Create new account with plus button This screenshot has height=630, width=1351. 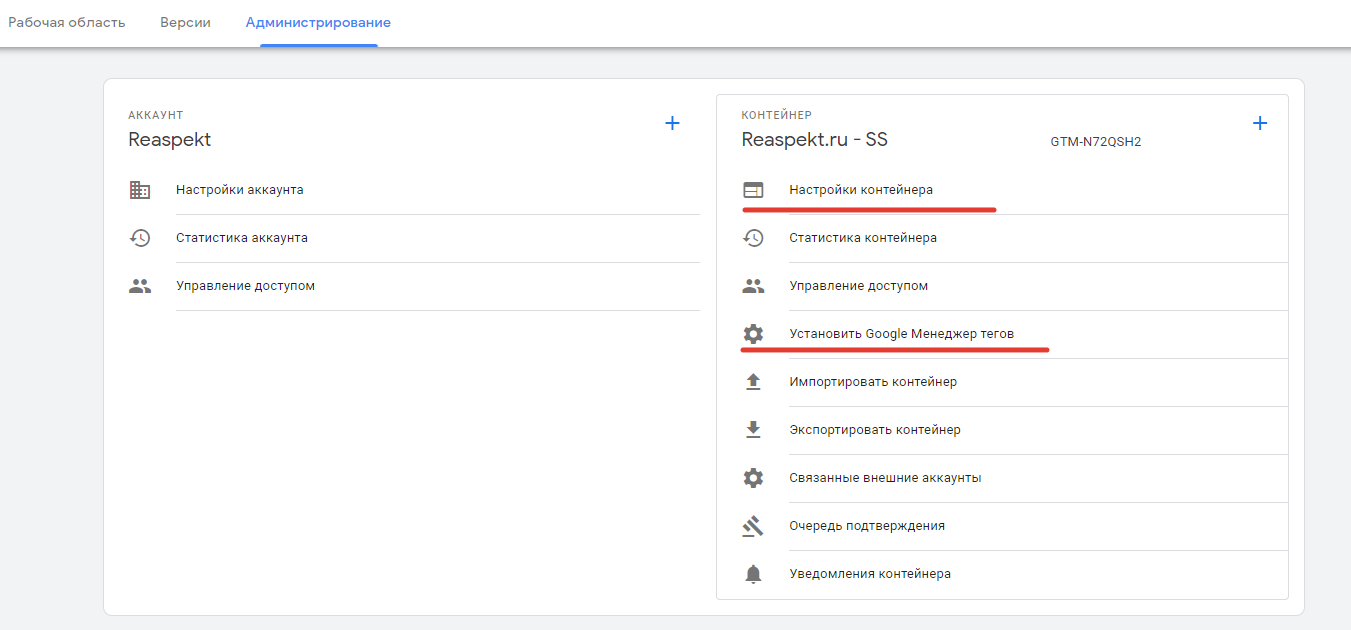click(673, 123)
